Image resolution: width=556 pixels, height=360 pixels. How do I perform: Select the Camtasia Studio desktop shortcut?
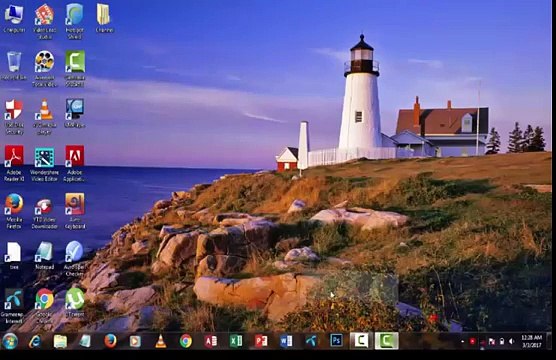tap(75, 69)
